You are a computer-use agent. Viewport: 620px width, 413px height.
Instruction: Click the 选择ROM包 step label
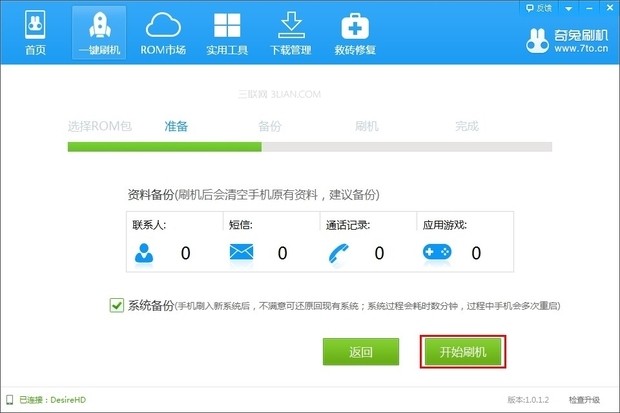[x=100, y=126]
